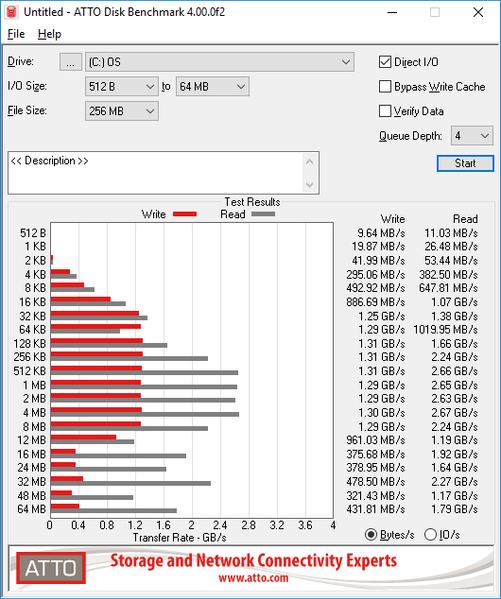
Task: Open the I/O Size start 512 B dropdown
Action: pos(122,87)
